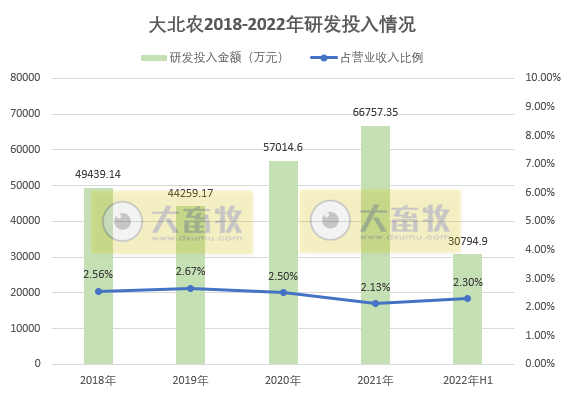
Task: Click the x-axis label 2022年H1
Action: pyautogui.click(x=468, y=380)
